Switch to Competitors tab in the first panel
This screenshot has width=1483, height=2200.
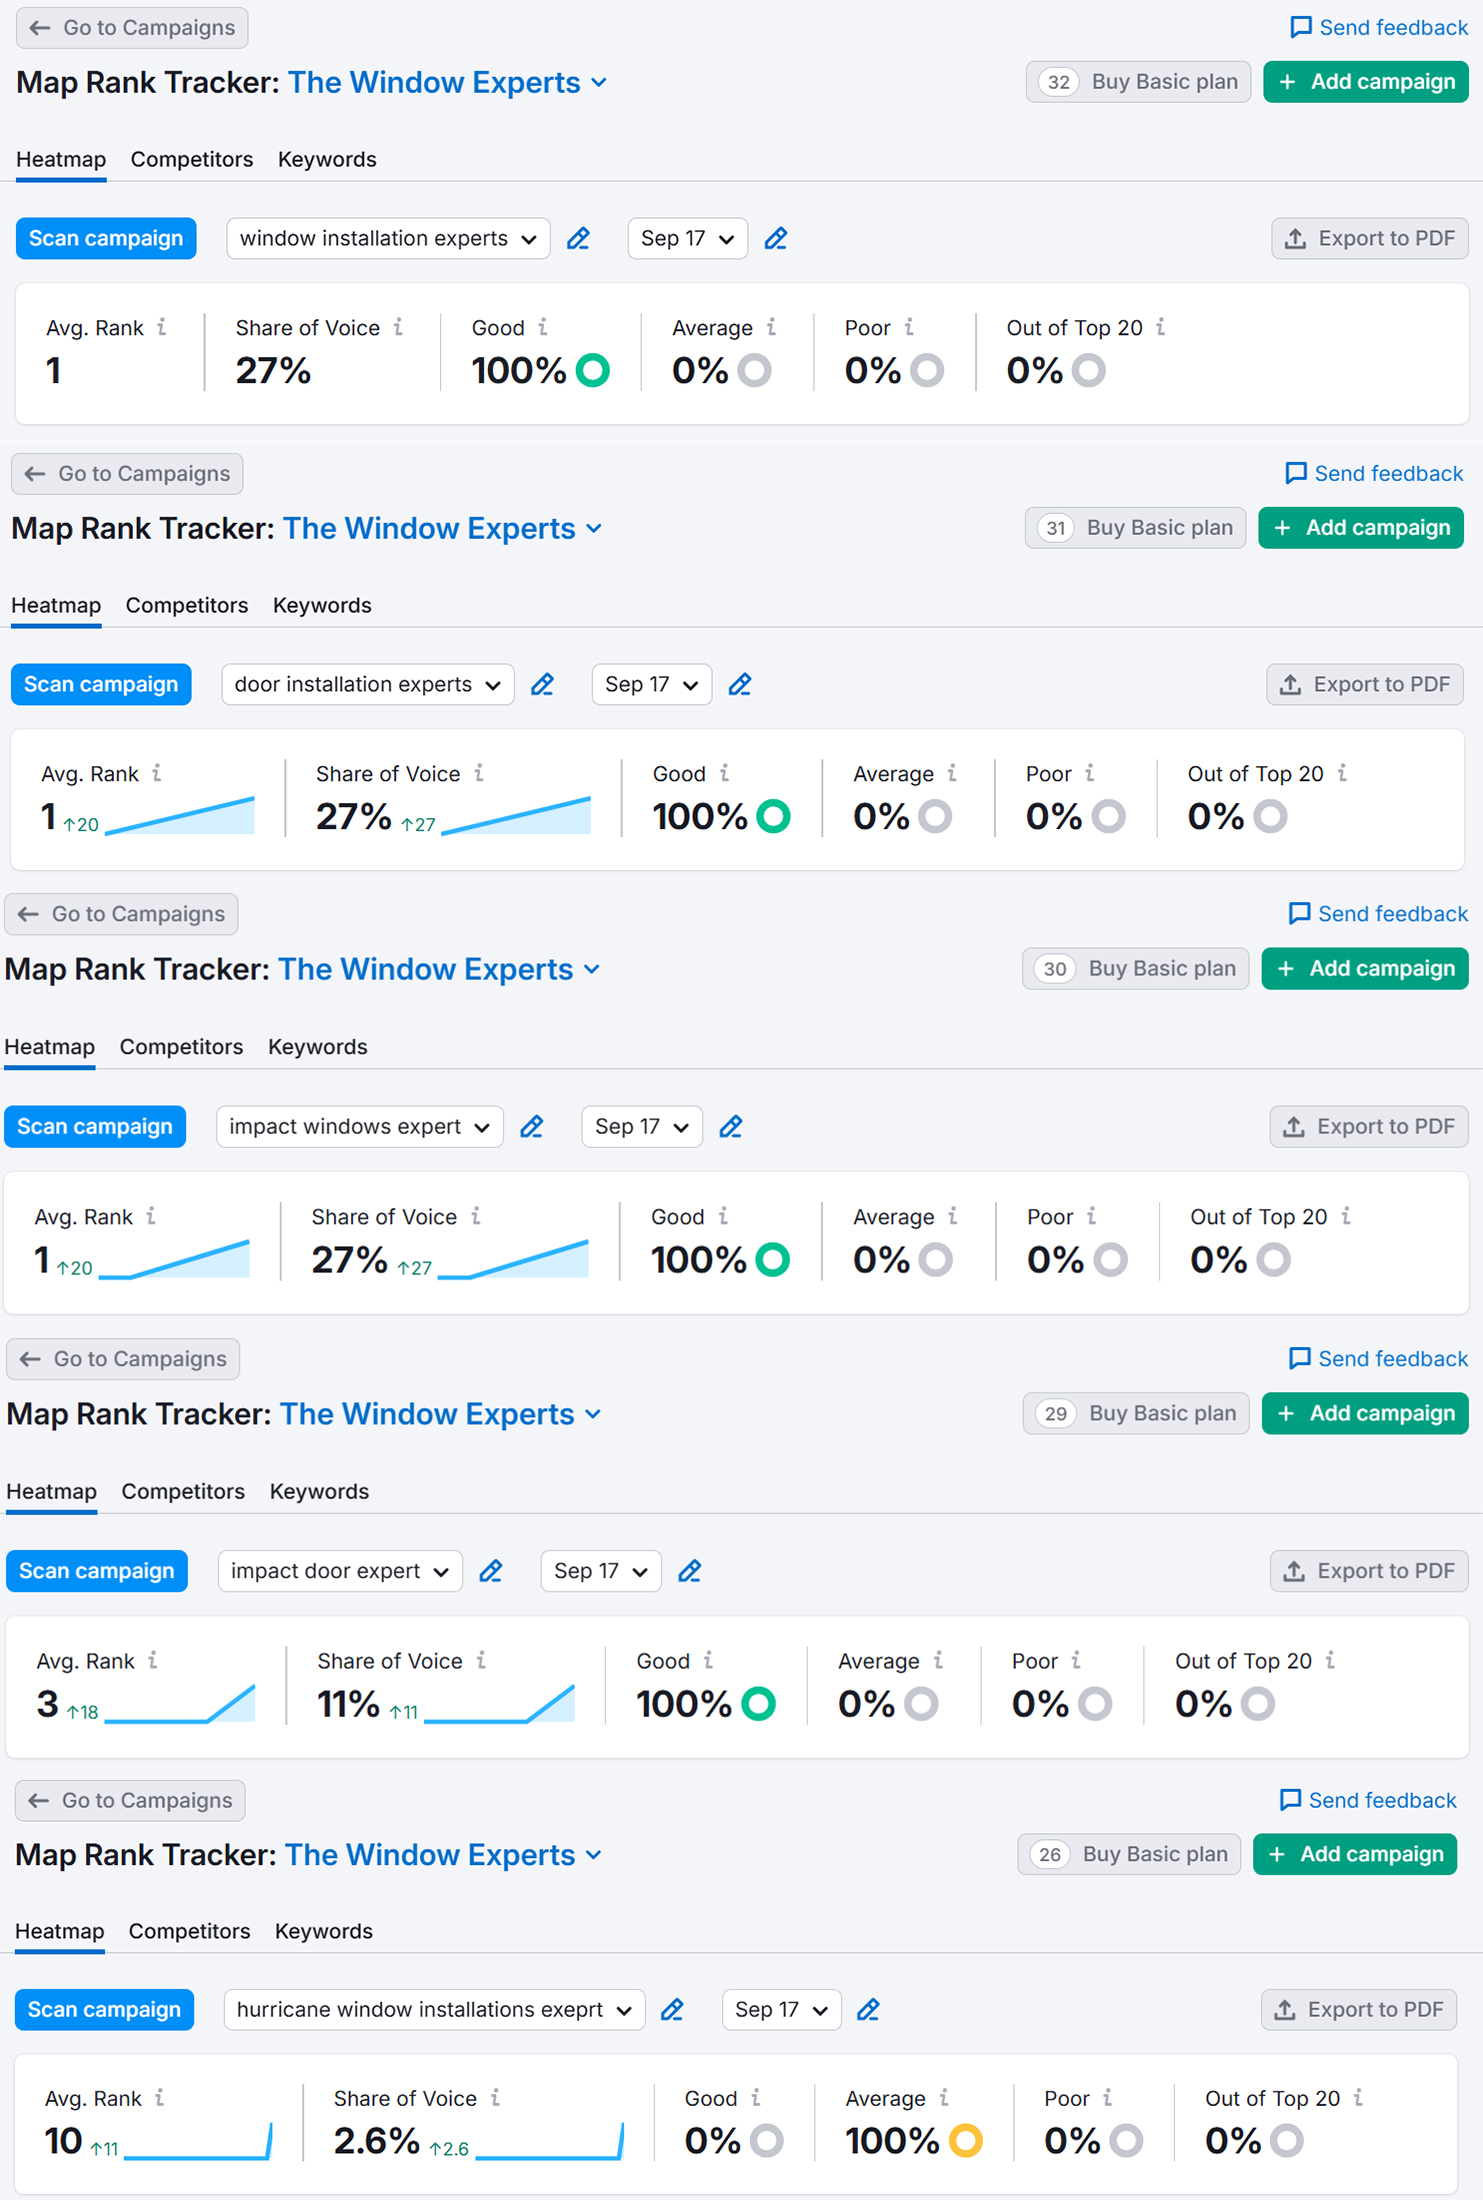[192, 160]
